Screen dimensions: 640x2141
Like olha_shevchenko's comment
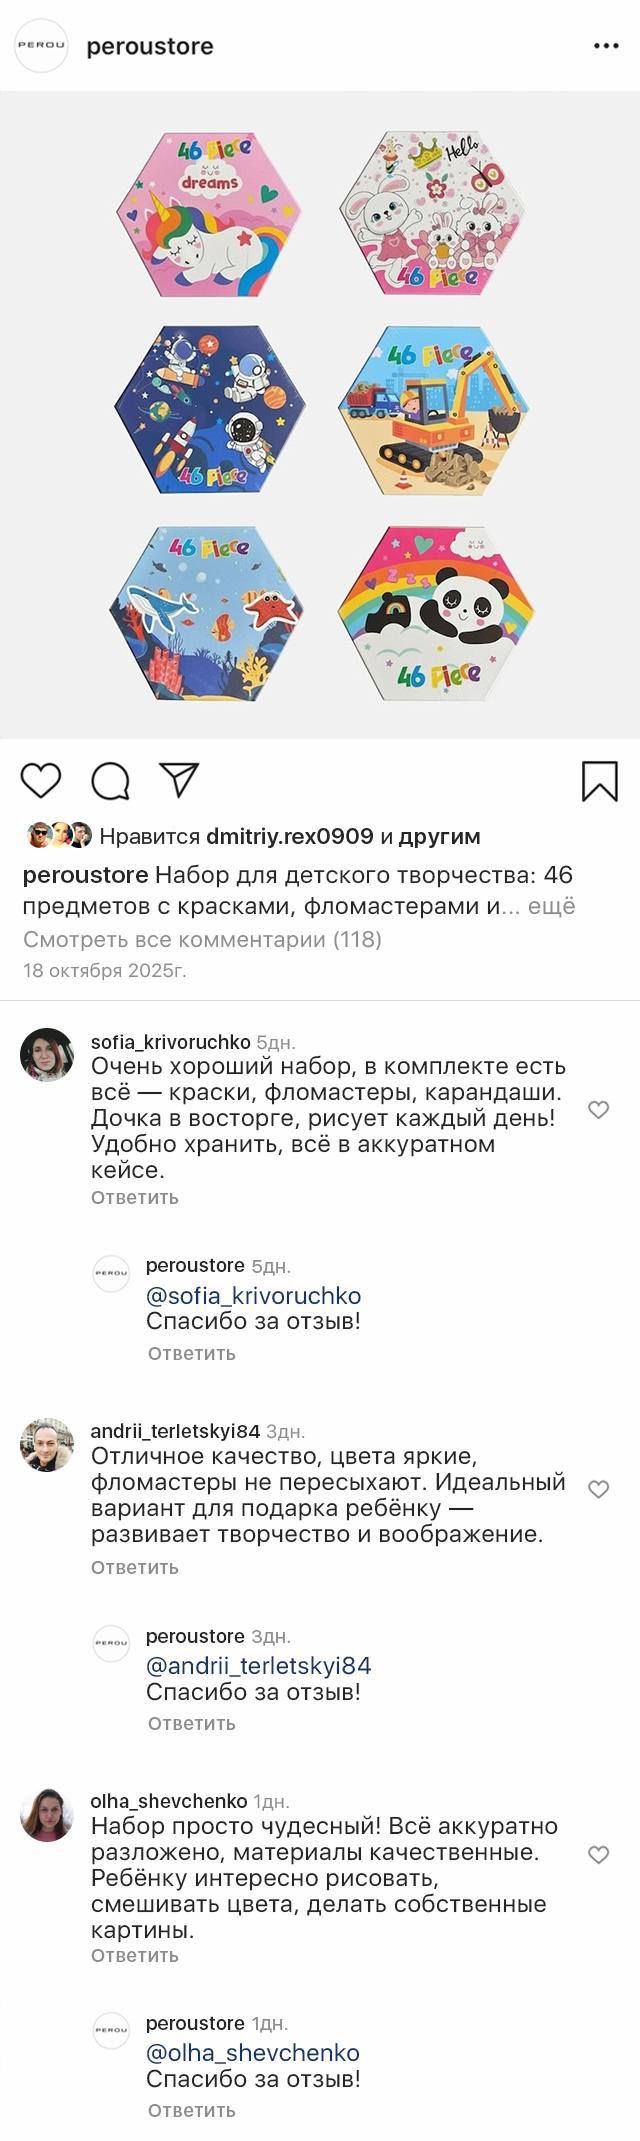pyautogui.click(x=598, y=1855)
